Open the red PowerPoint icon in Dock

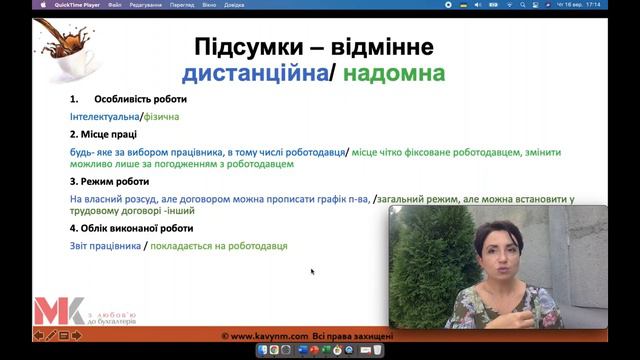(x=314, y=350)
